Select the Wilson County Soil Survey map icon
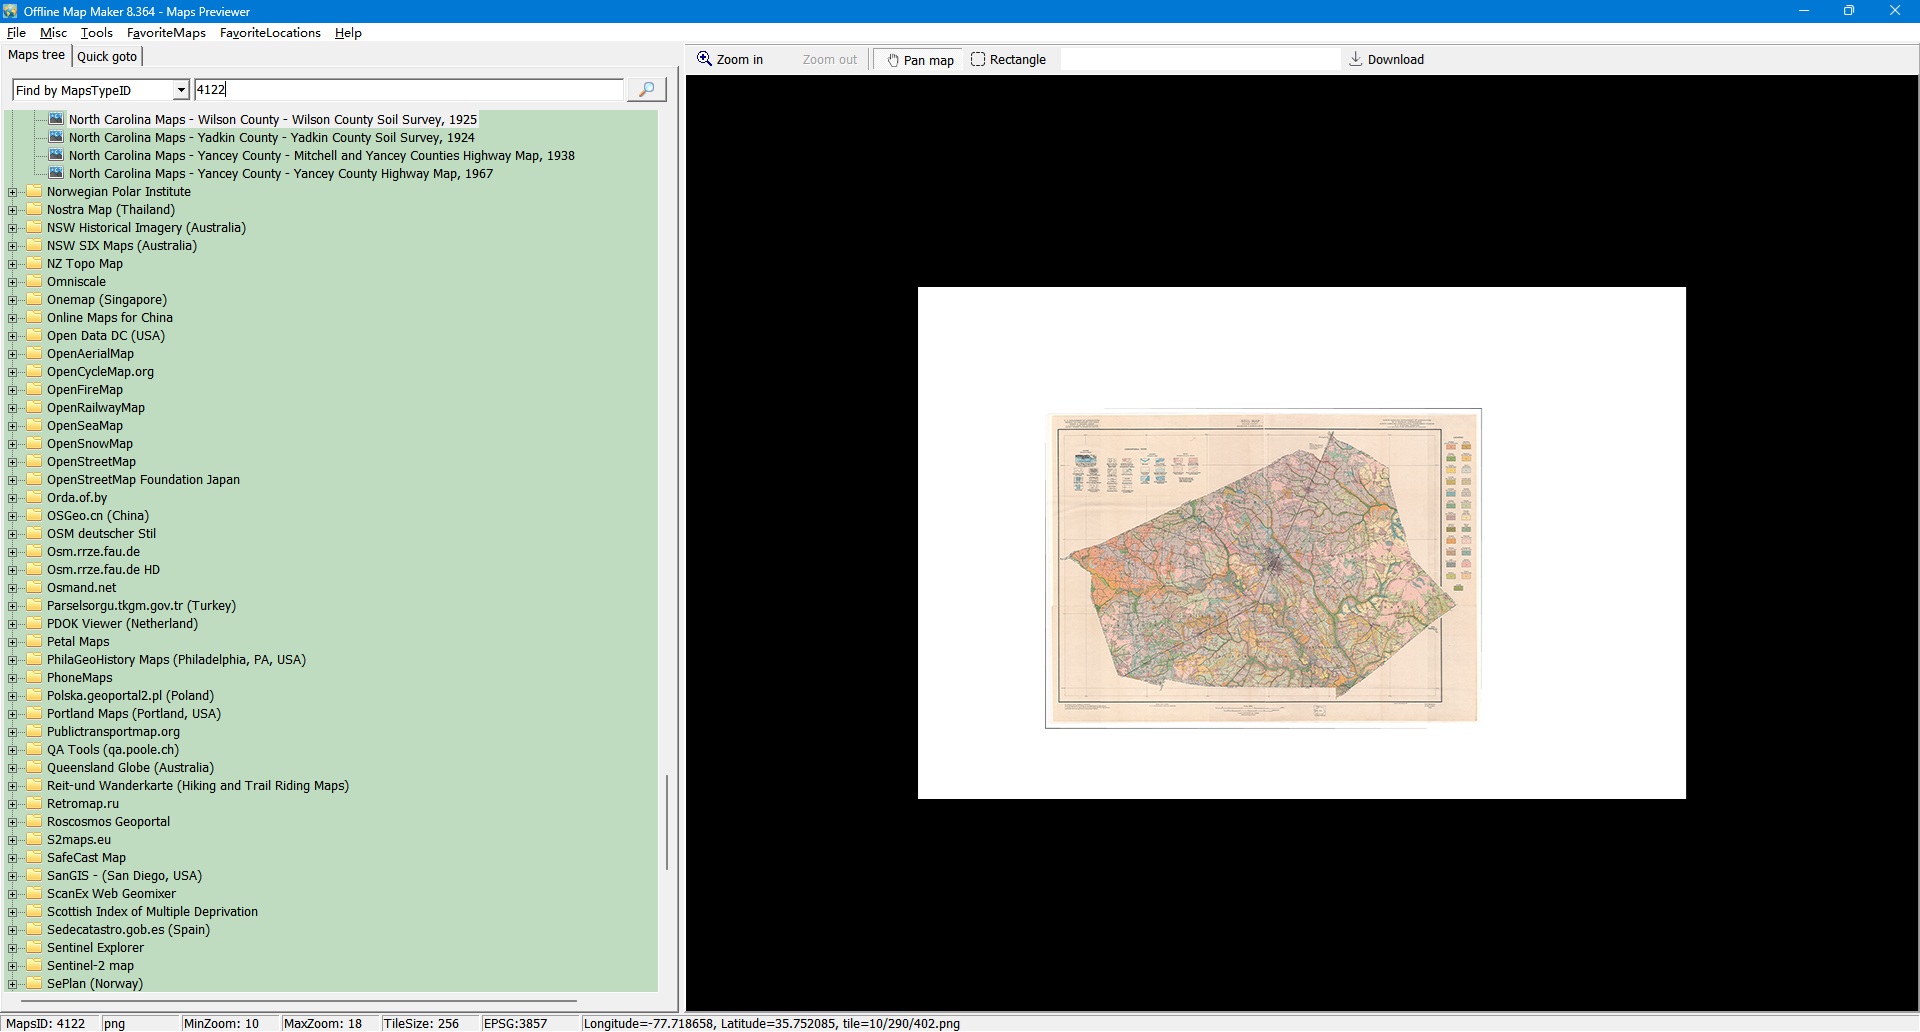The width and height of the screenshot is (1920, 1032). (x=57, y=119)
